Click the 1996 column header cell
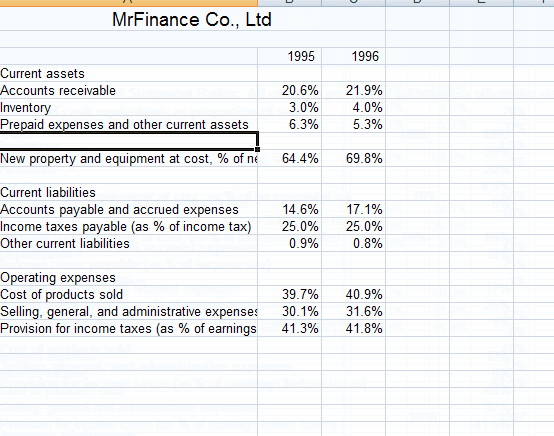554x436 pixels. [354, 56]
